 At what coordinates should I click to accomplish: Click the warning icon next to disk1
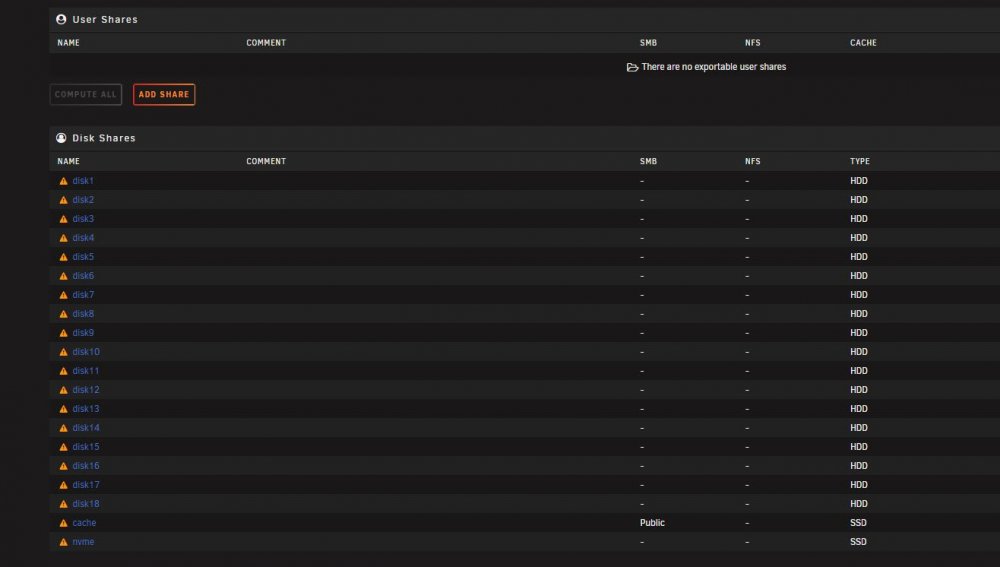click(x=63, y=181)
